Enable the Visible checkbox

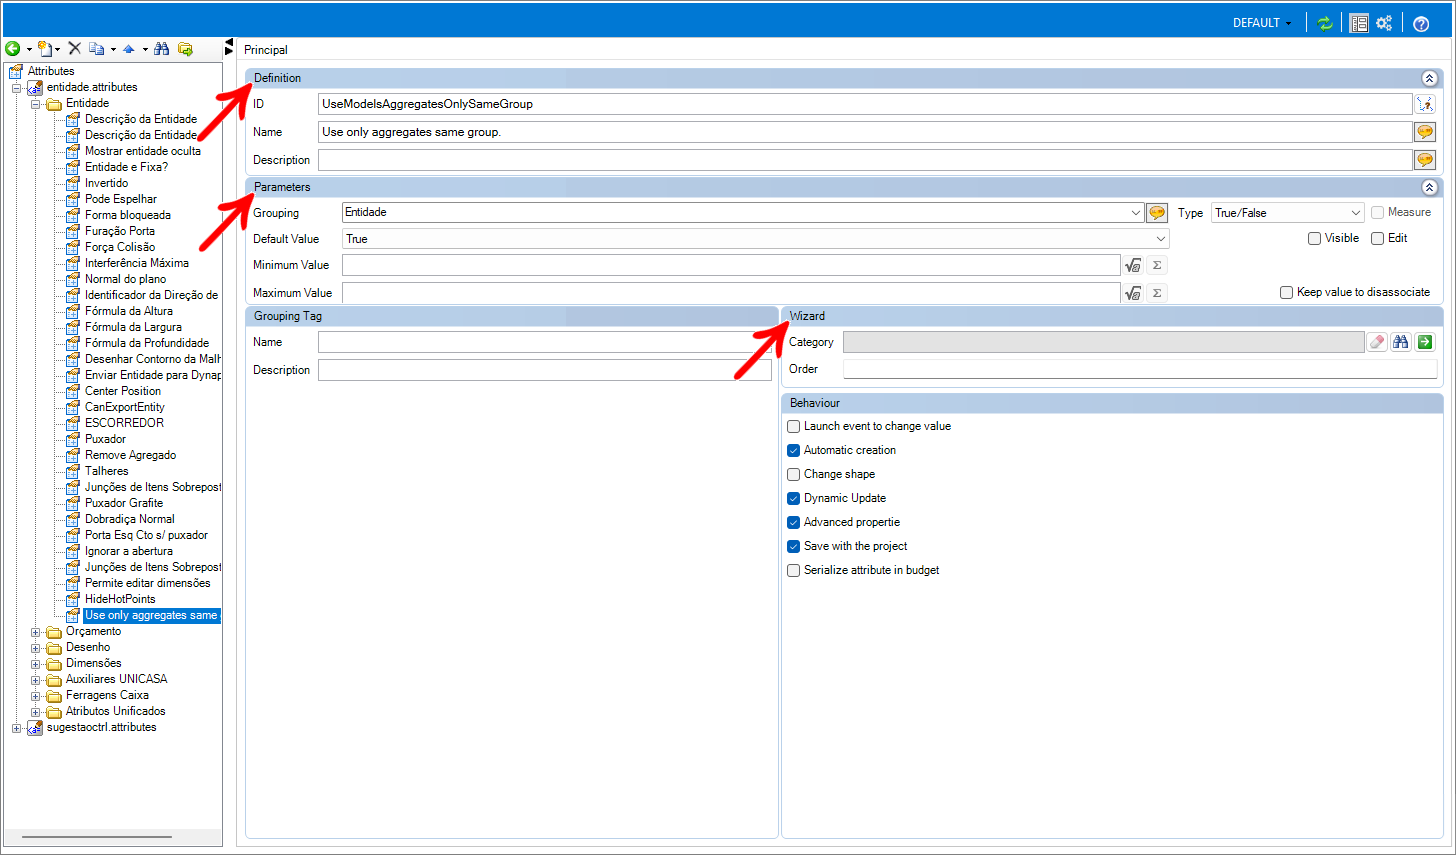[1315, 239]
